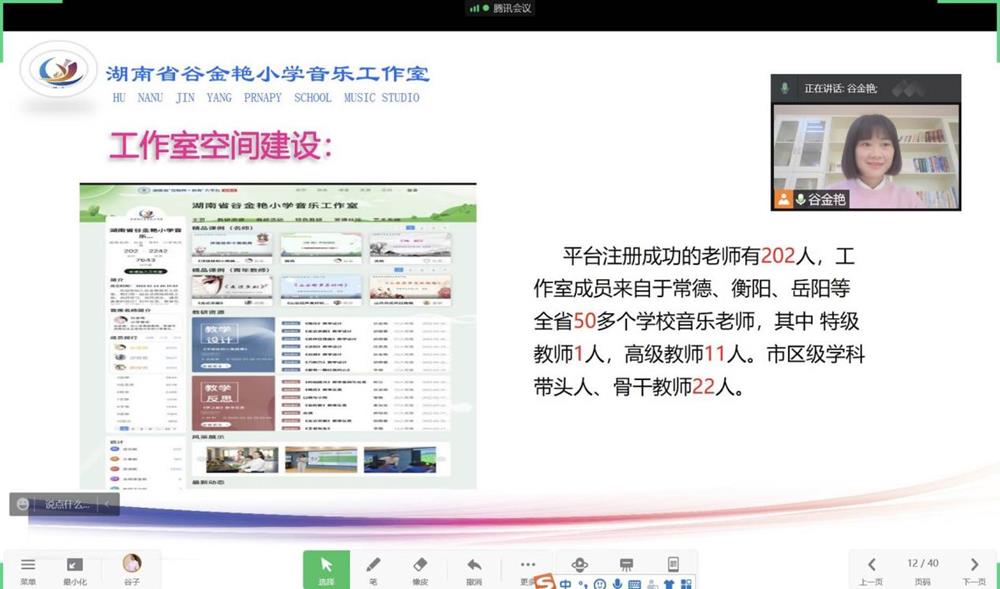Click the document page toolbar icon
This screenshot has height=589, width=1000.
[x=673, y=565]
